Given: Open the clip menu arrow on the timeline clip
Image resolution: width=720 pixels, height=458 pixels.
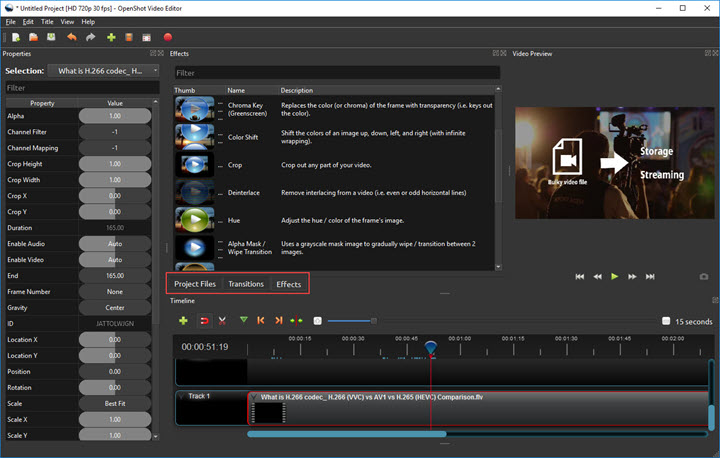Looking at the screenshot, I should 254,397.
